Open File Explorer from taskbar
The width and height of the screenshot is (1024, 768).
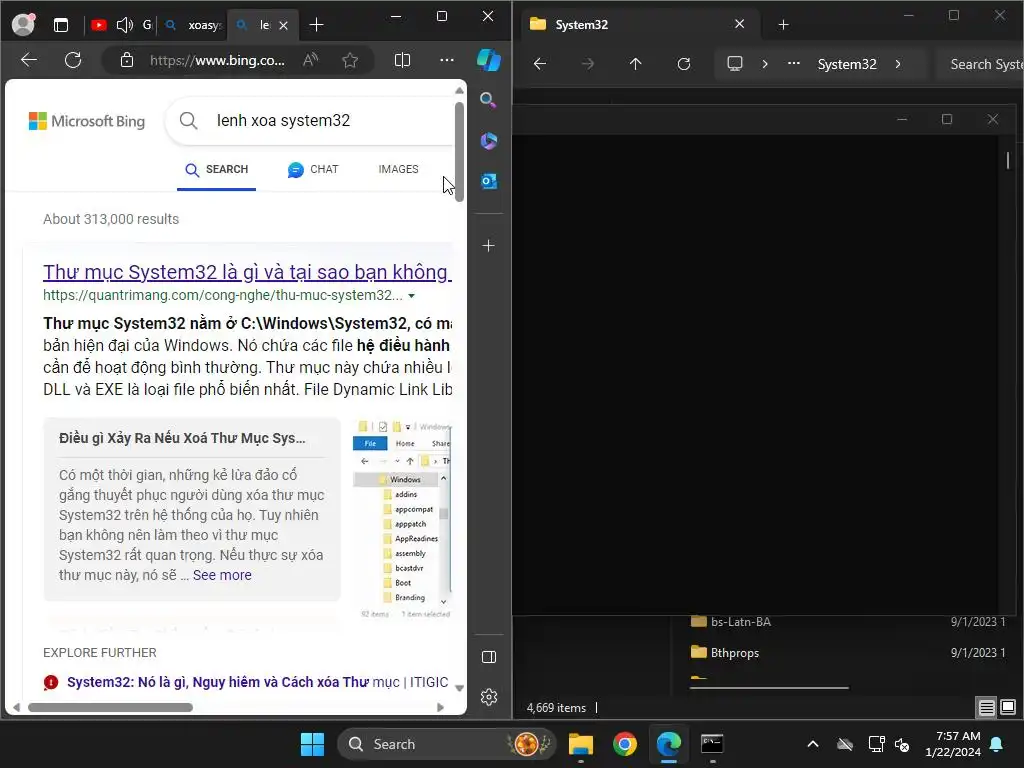coord(581,744)
